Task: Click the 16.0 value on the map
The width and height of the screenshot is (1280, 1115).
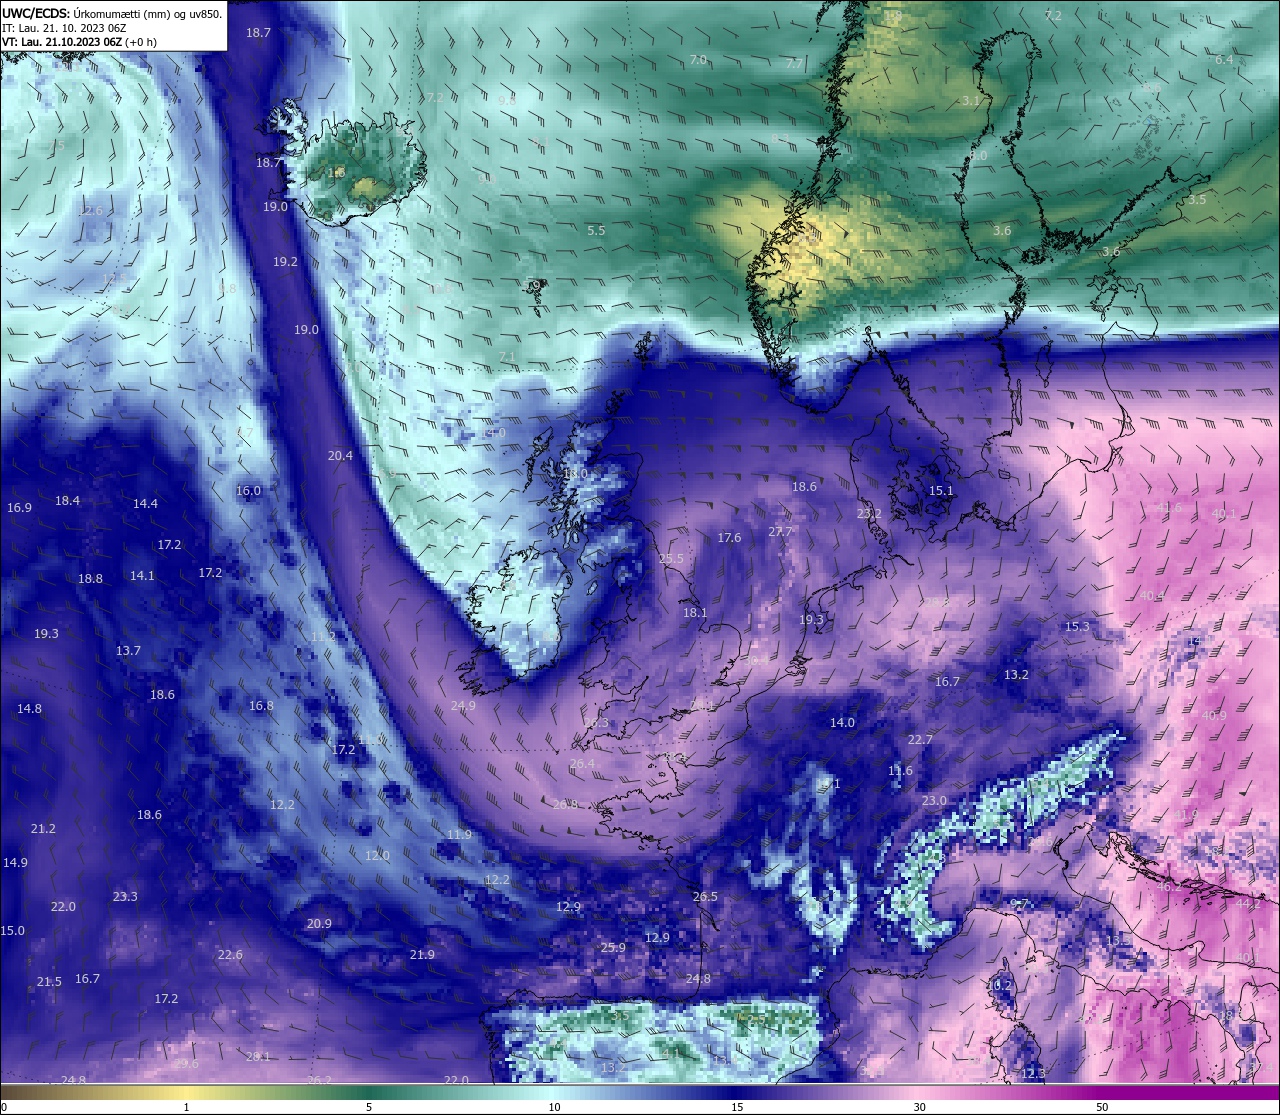Action: [x=248, y=491]
